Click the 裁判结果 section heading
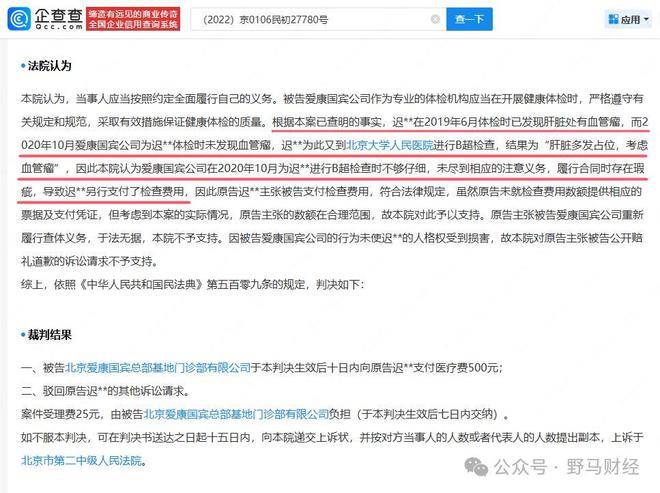 (x=50, y=335)
